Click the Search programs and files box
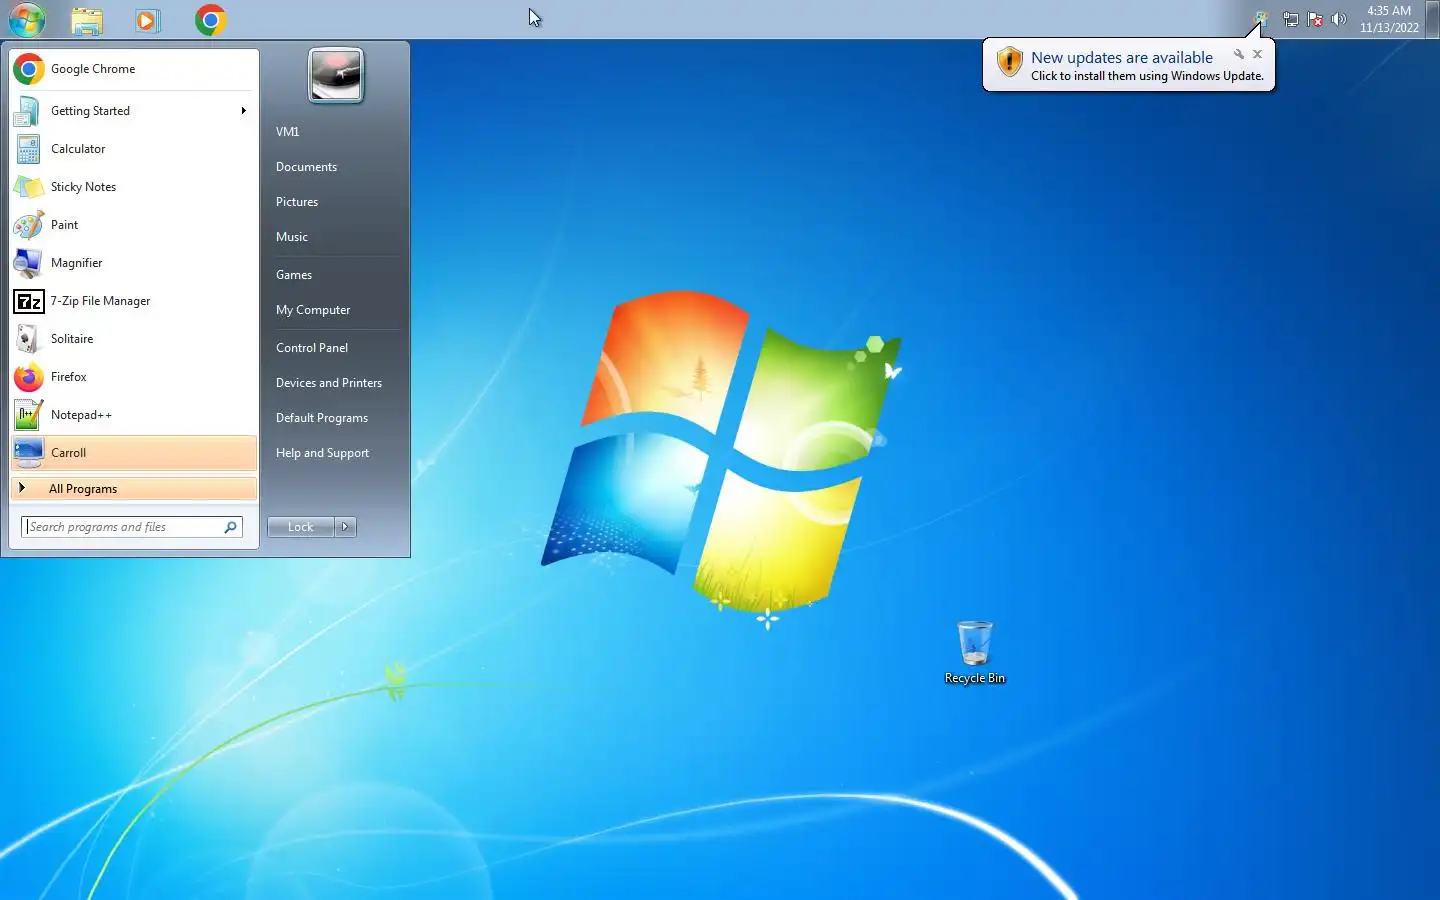This screenshot has width=1440, height=900. pyautogui.click(x=132, y=527)
